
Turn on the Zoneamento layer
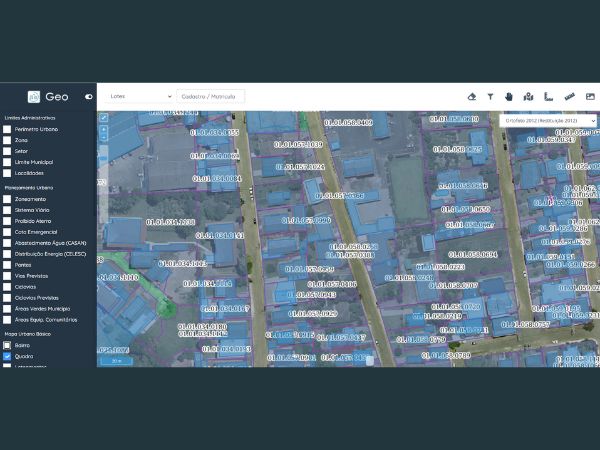[7, 199]
